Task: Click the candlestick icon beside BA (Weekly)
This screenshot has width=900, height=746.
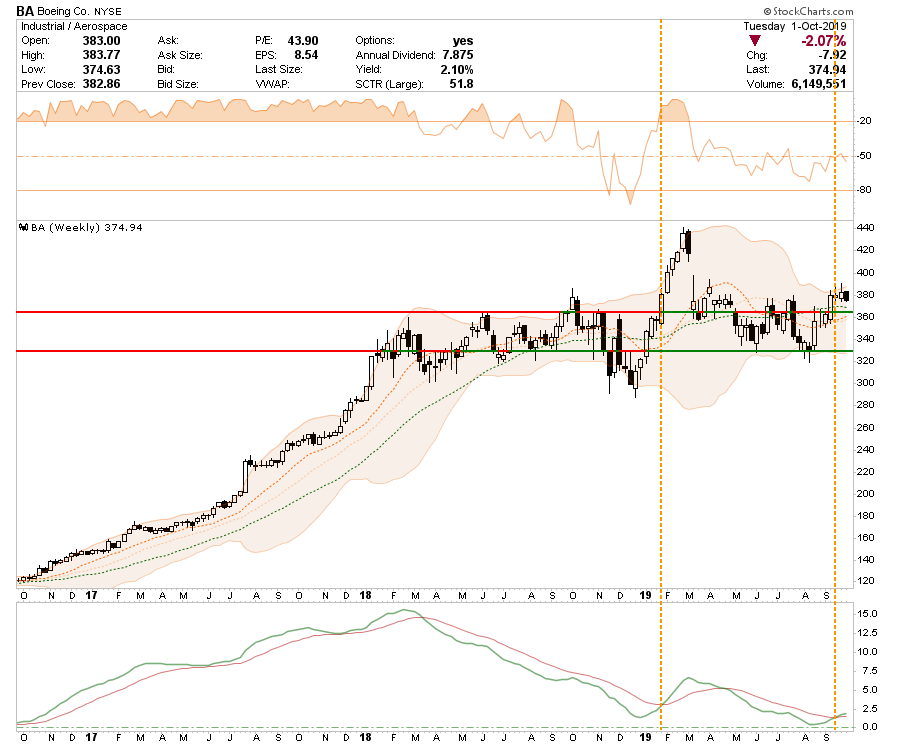Action: pos(24,227)
